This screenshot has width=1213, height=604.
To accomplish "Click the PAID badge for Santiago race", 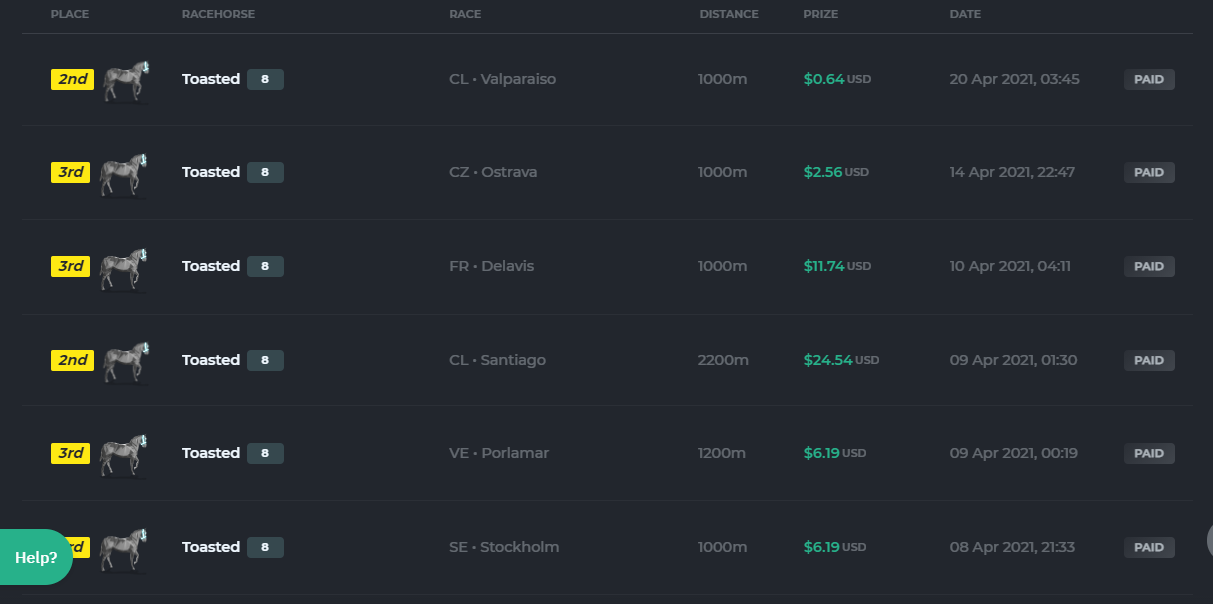I will pyautogui.click(x=1149, y=360).
